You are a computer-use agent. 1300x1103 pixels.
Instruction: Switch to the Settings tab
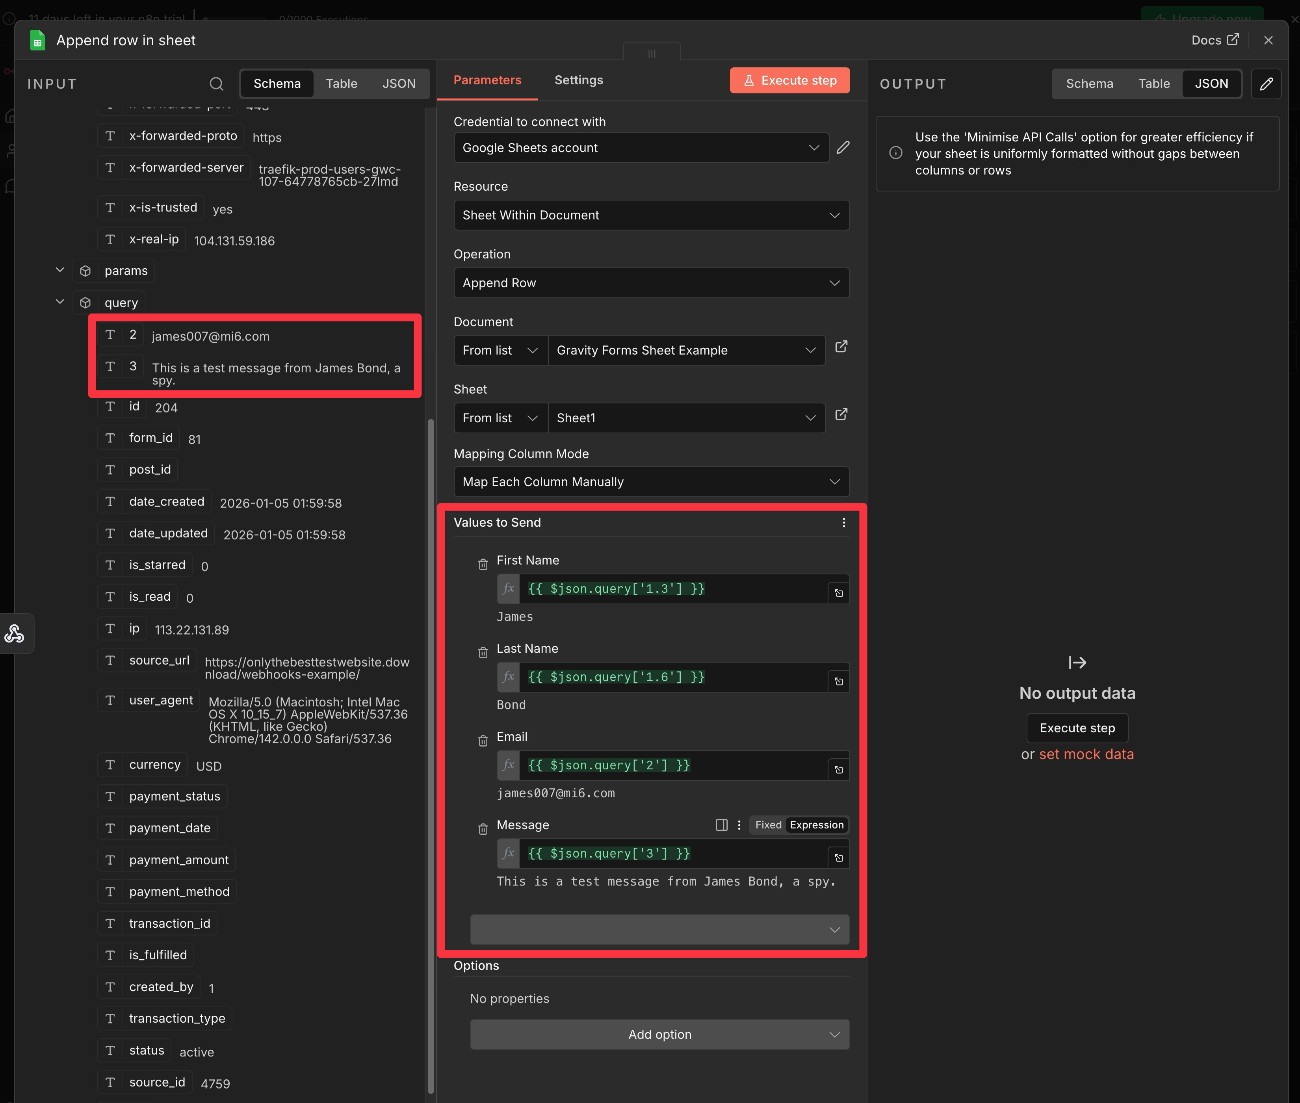click(x=578, y=80)
